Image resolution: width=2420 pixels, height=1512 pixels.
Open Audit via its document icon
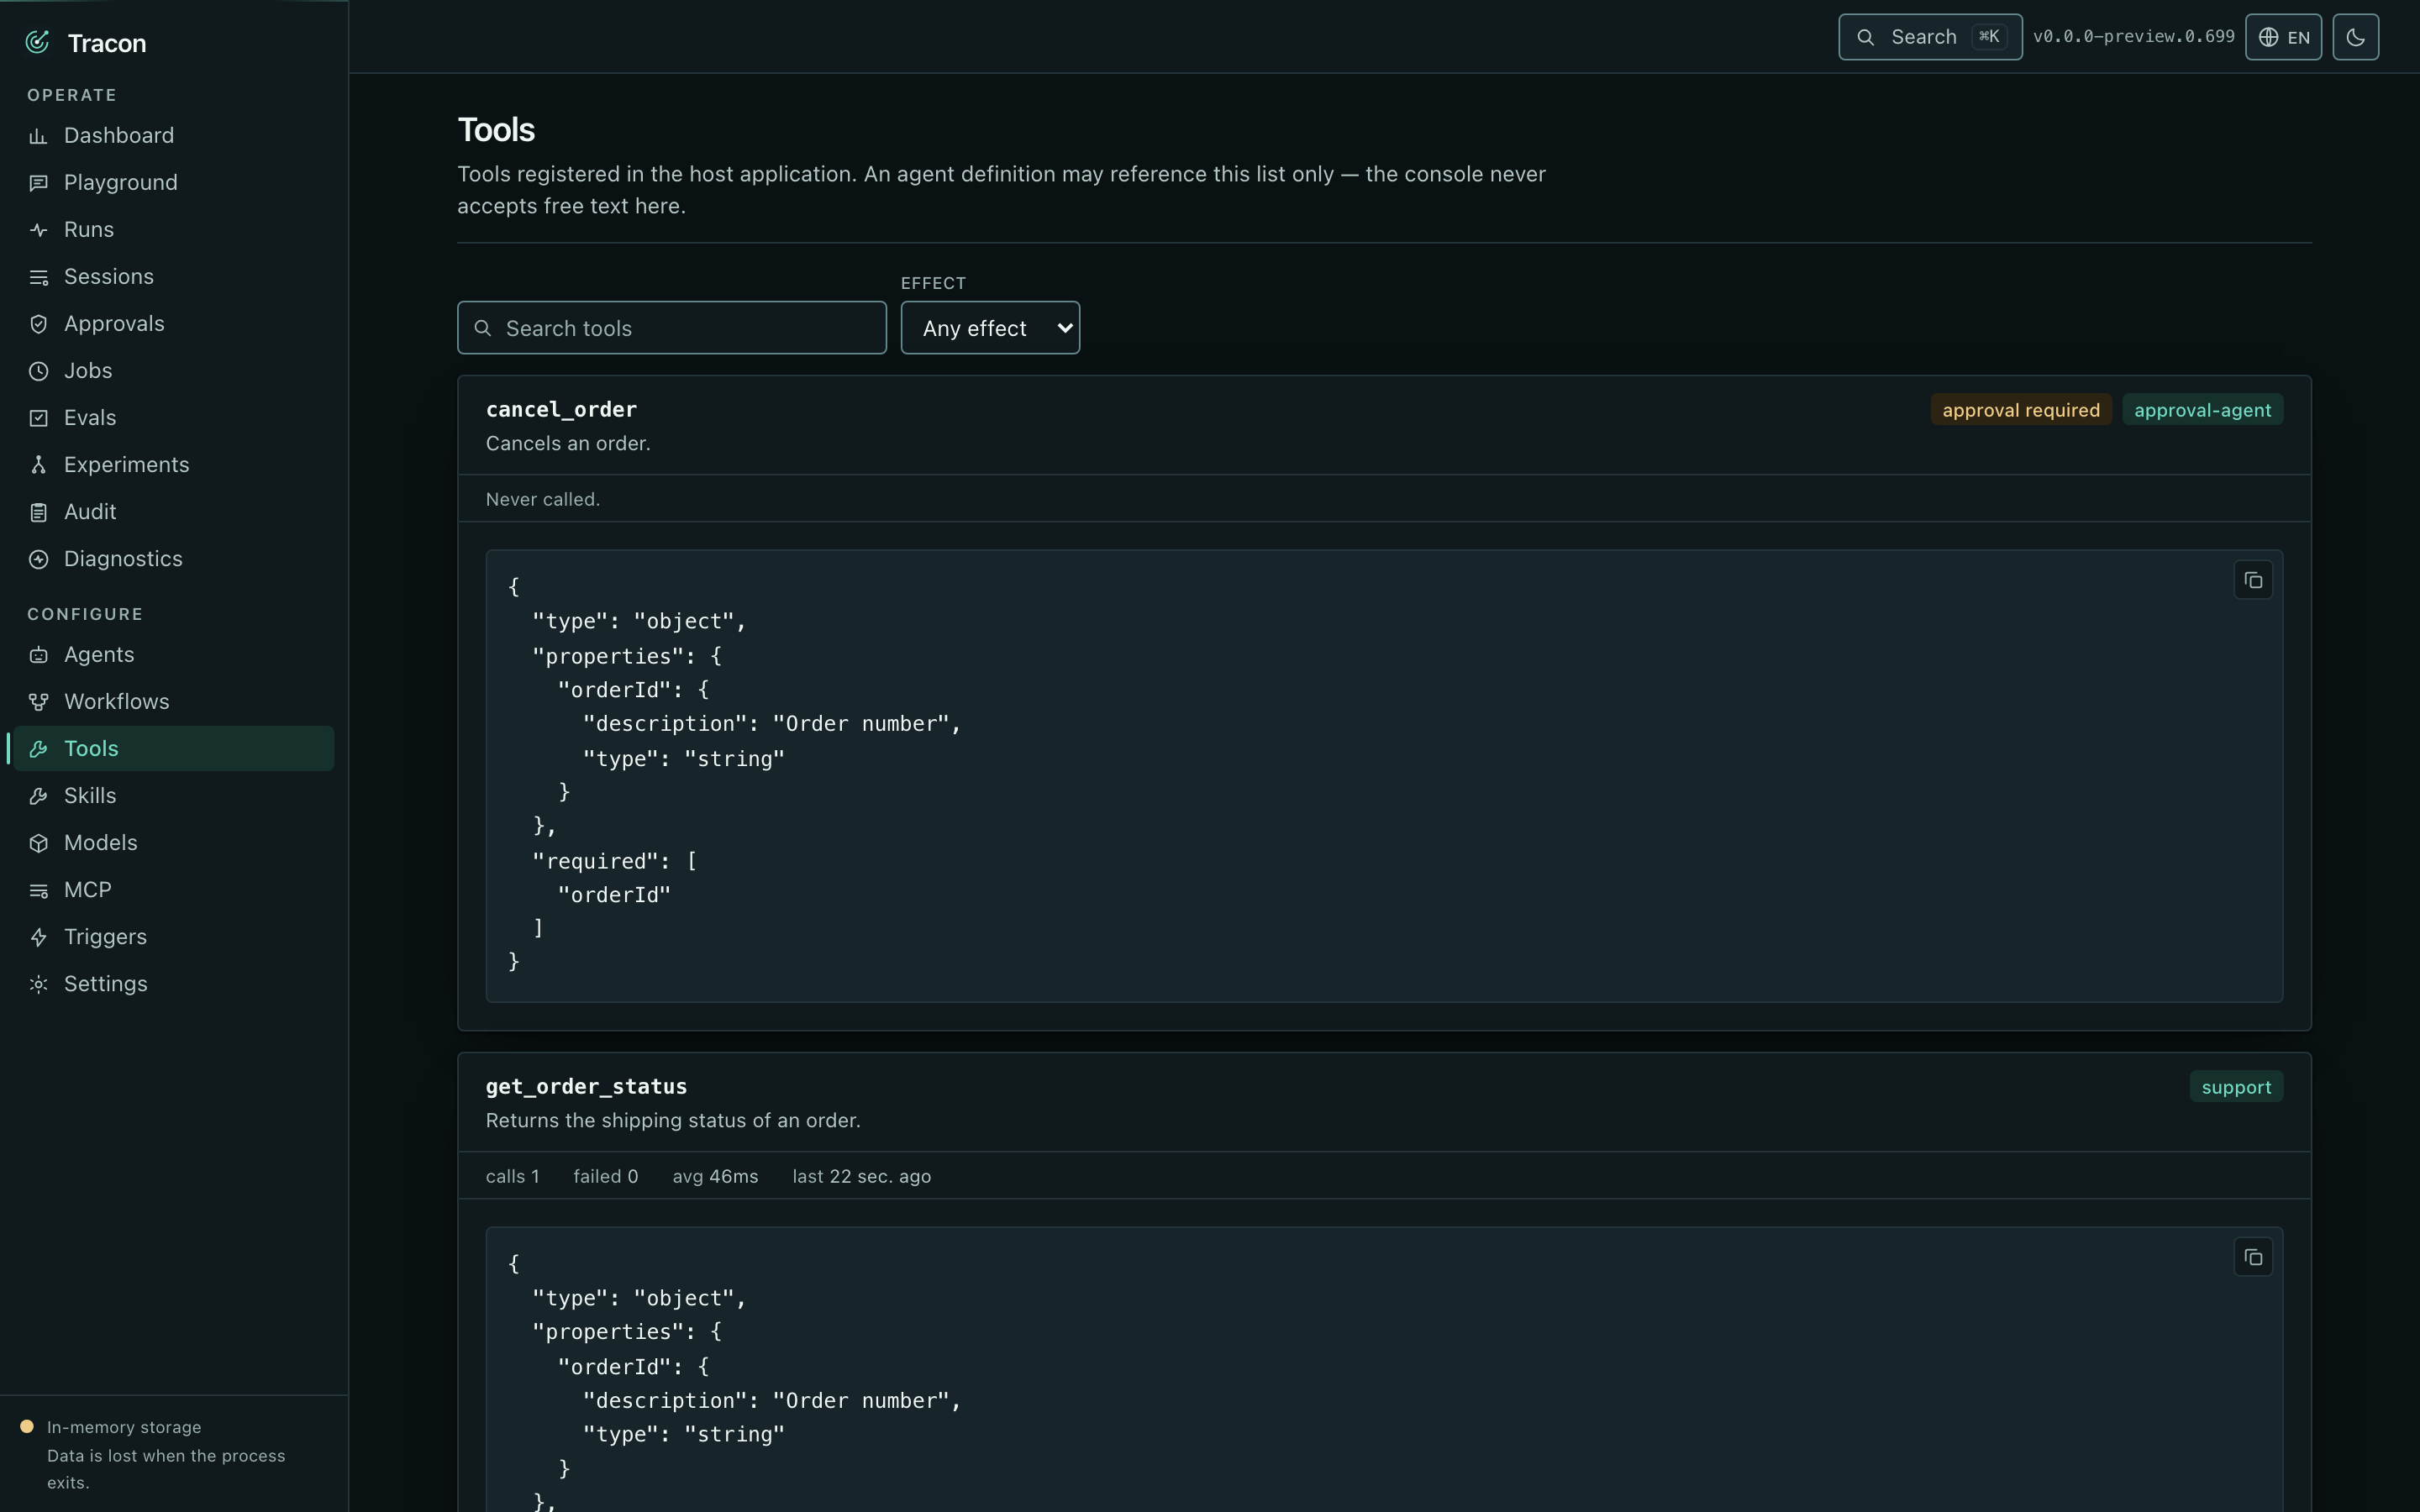tap(38, 512)
